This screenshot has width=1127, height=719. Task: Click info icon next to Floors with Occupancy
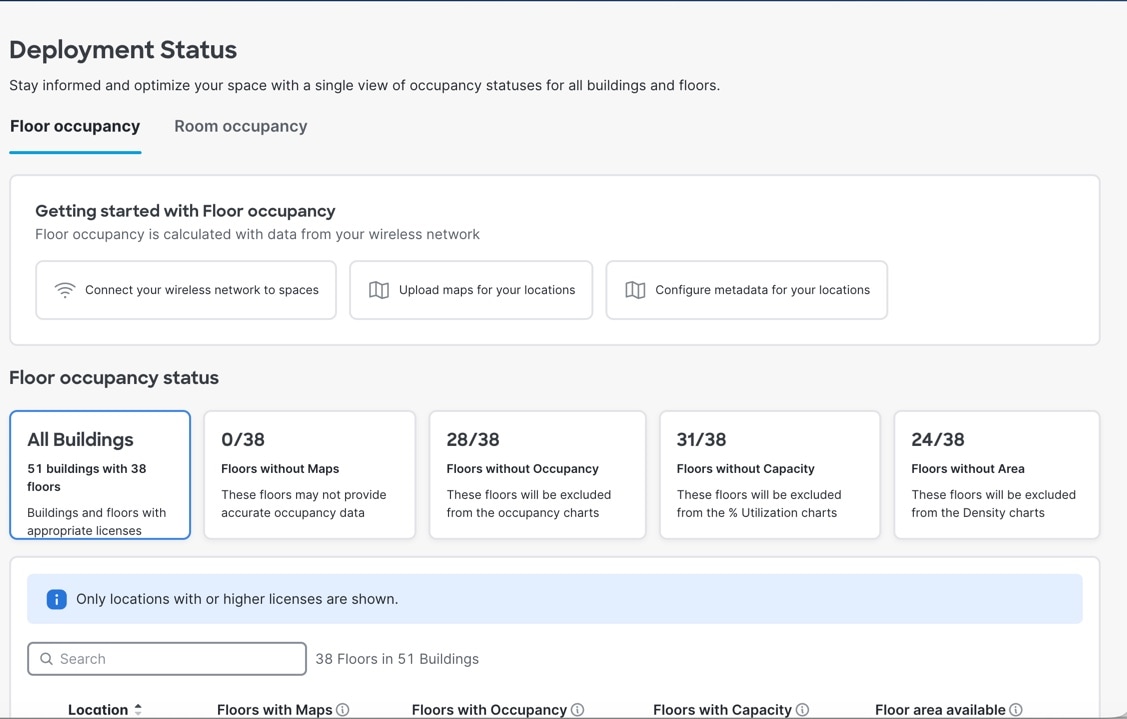(577, 710)
